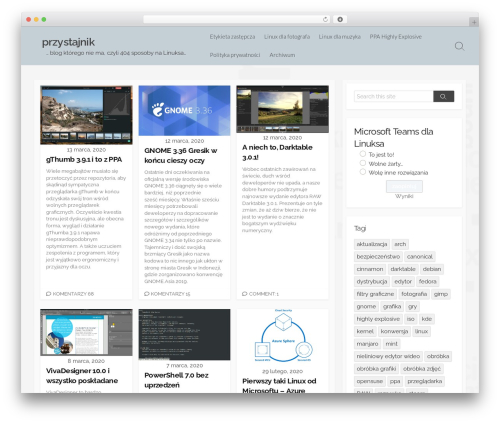
Task: Open the GNOME 3.36 banner thumbnail
Action: tap(184, 111)
